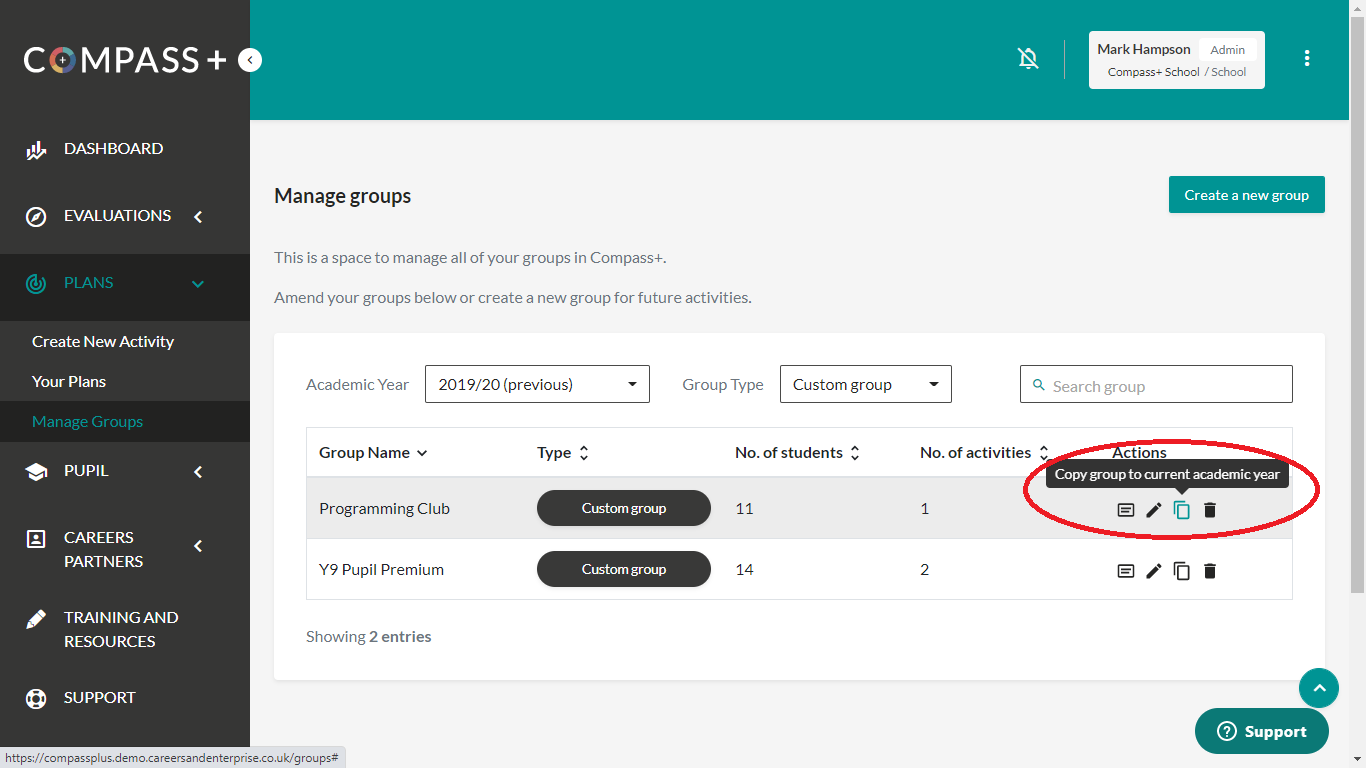Click the scroll-to-top arrow button

tap(1318, 688)
